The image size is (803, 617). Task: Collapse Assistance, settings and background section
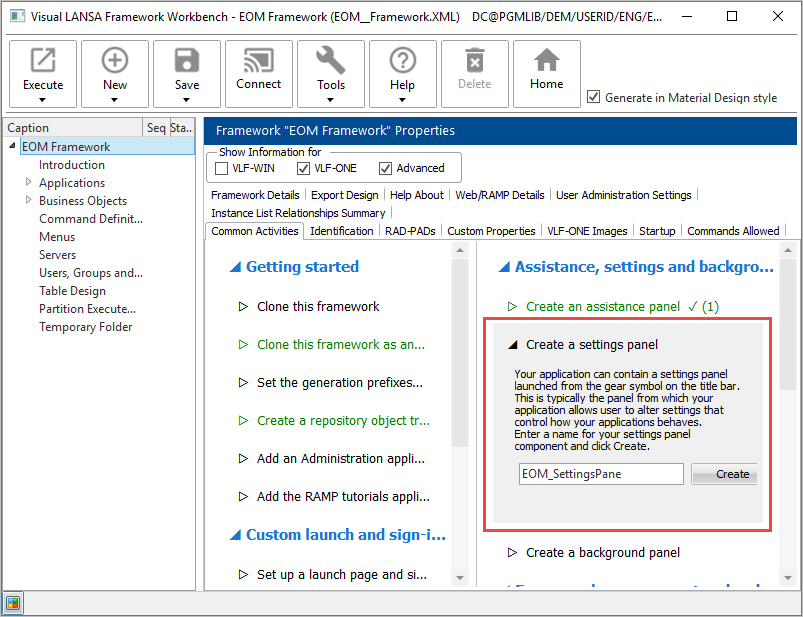tap(504, 267)
